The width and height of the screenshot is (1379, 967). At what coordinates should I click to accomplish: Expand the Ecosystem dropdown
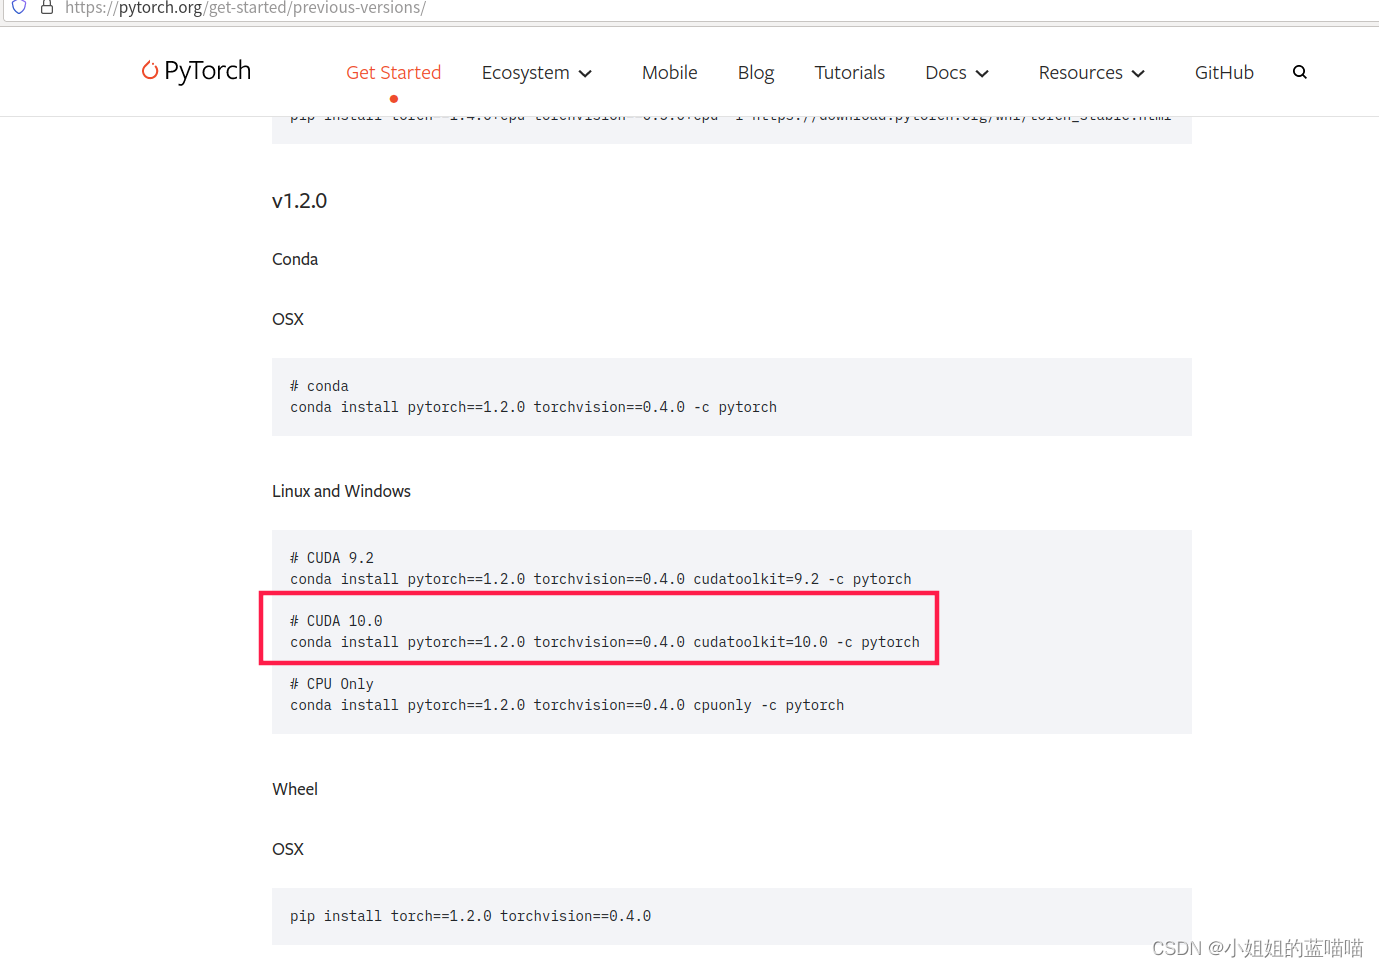pos(537,73)
